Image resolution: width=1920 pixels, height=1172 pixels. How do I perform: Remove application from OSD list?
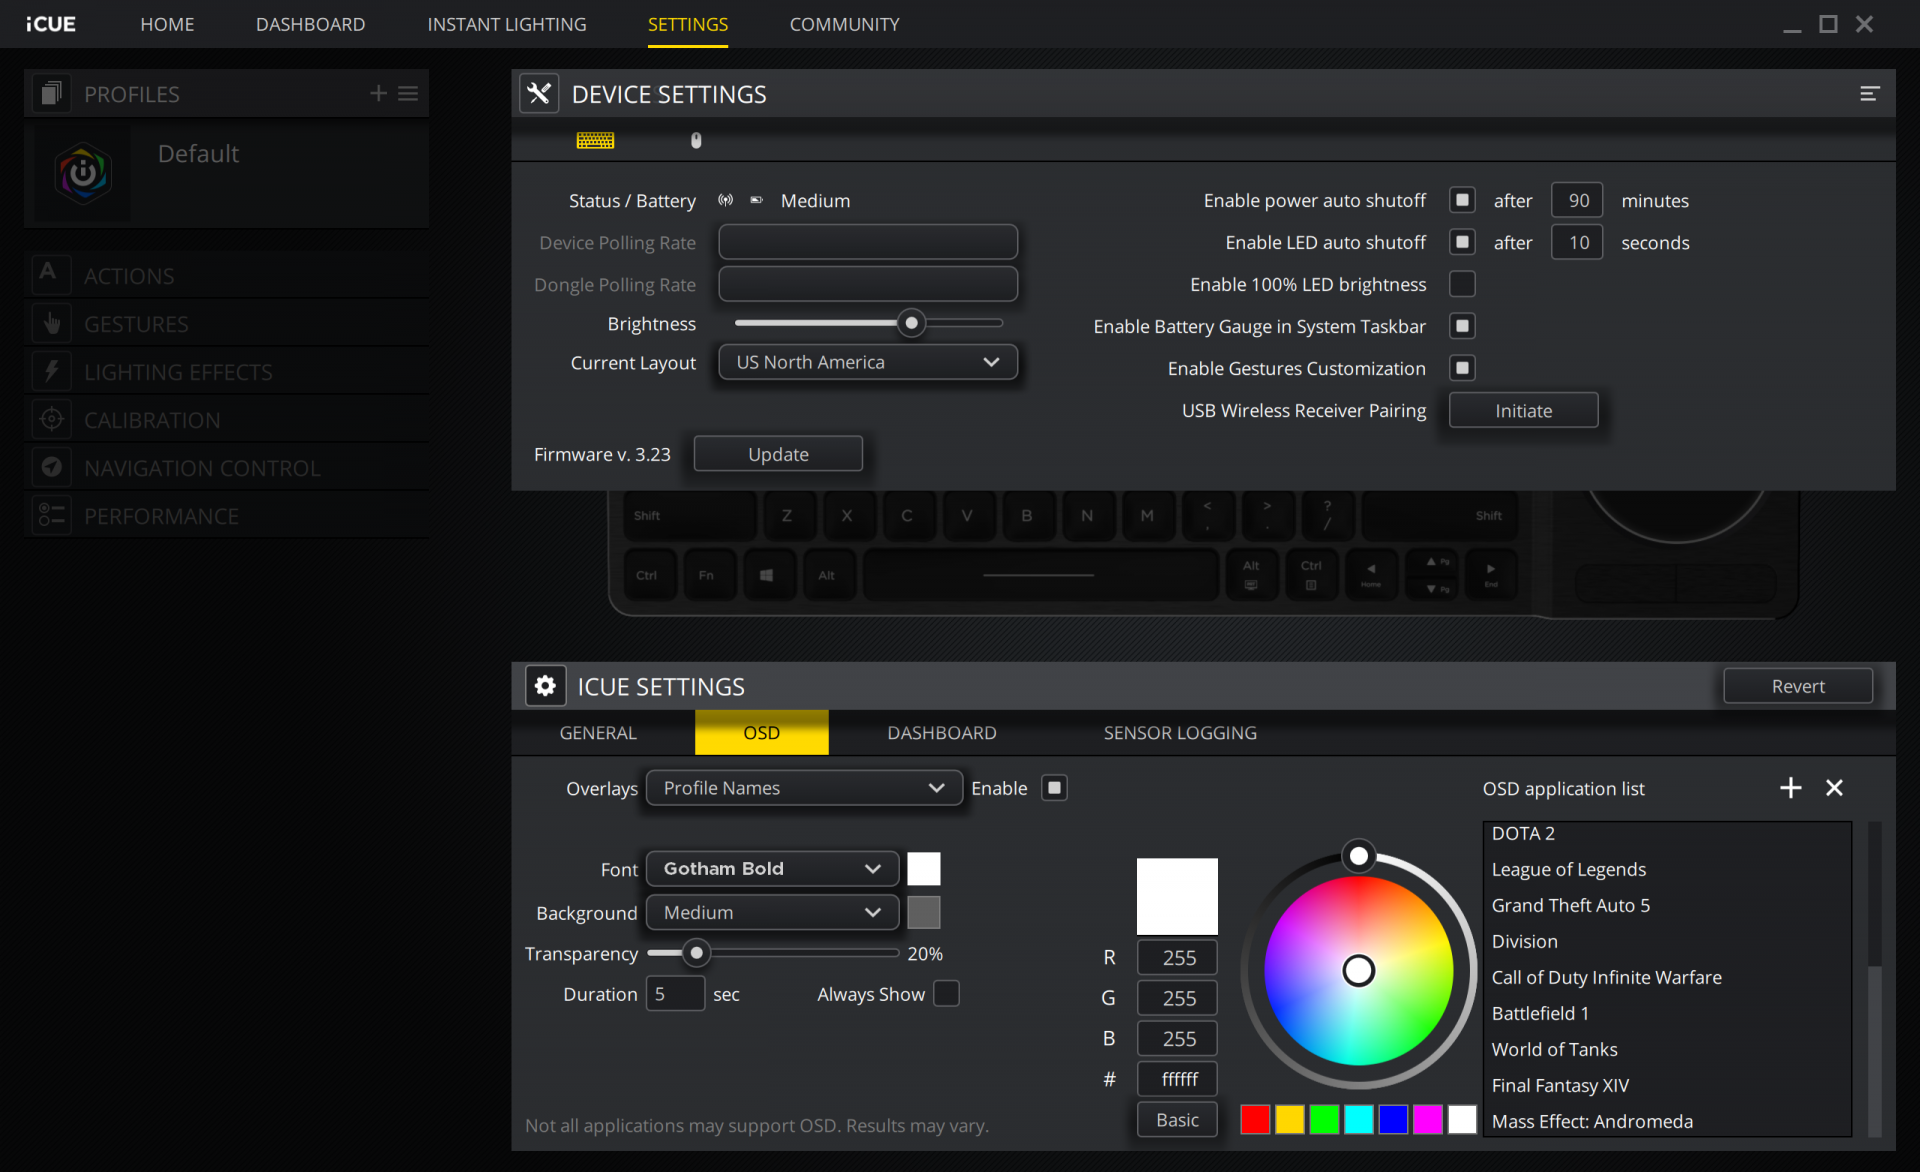coord(1834,788)
